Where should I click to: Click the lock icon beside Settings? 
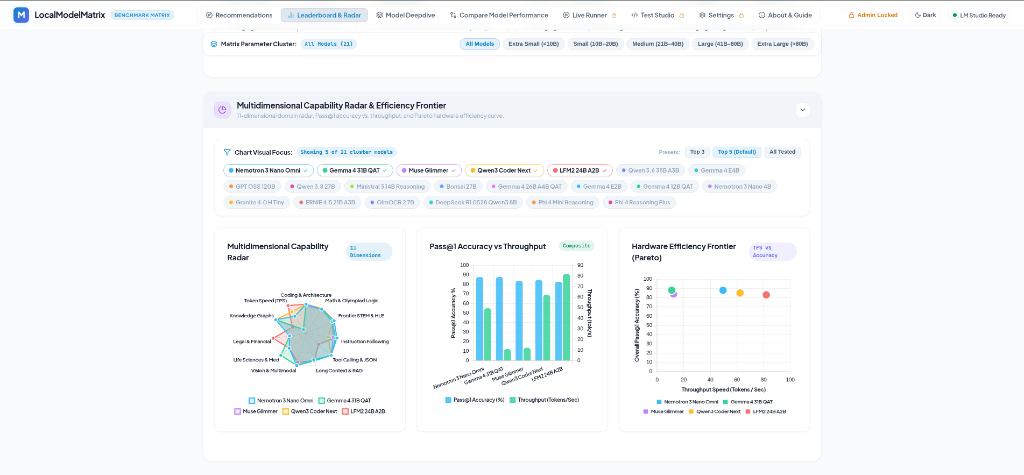coord(741,15)
